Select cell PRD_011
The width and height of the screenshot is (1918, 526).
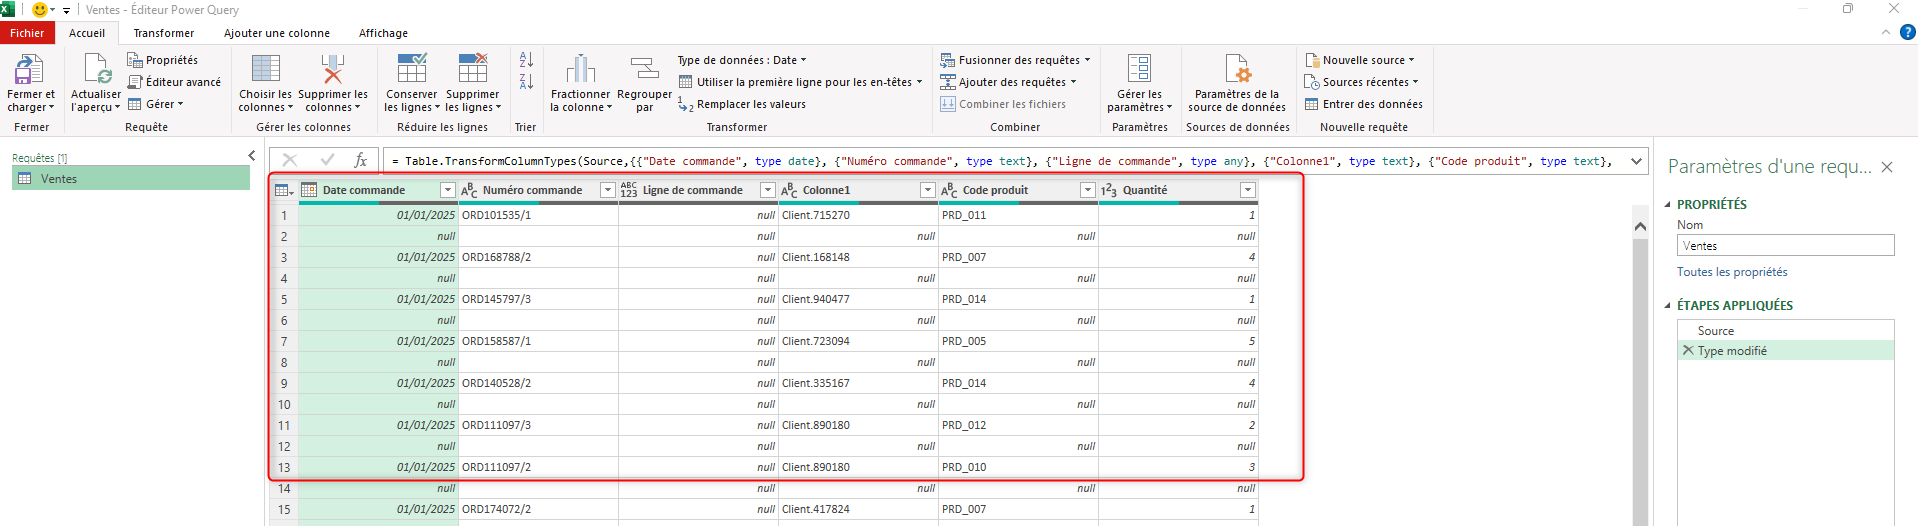1018,215
